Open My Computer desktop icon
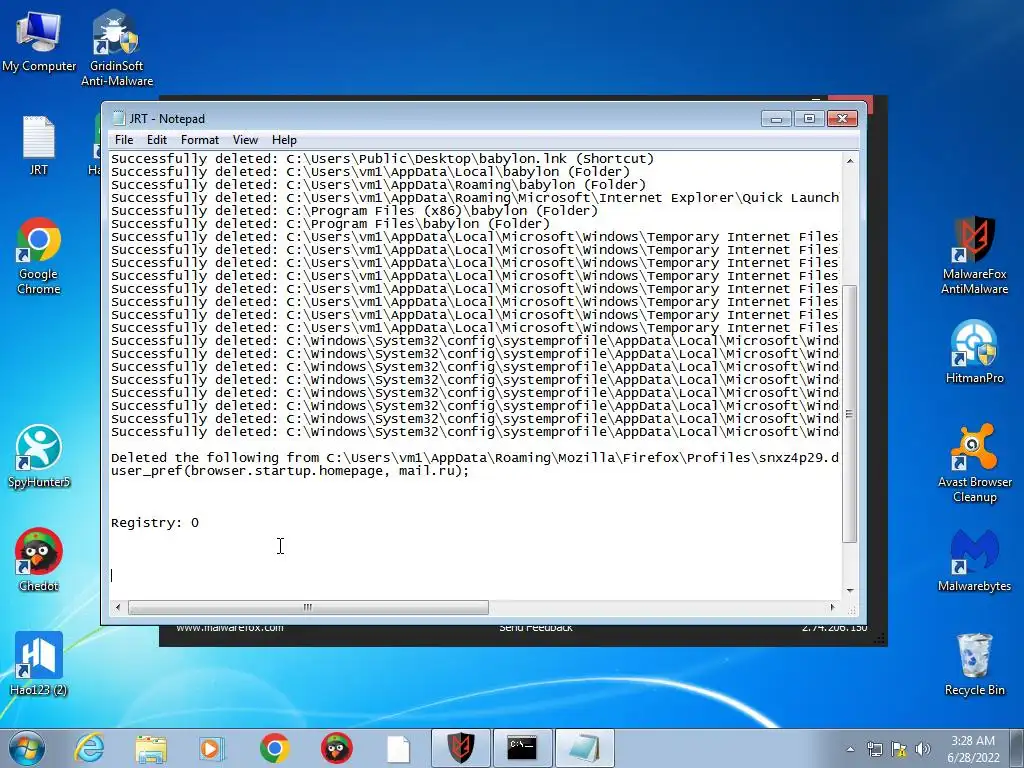The height and width of the screenshot is (768, 1024). click(39, 40)
